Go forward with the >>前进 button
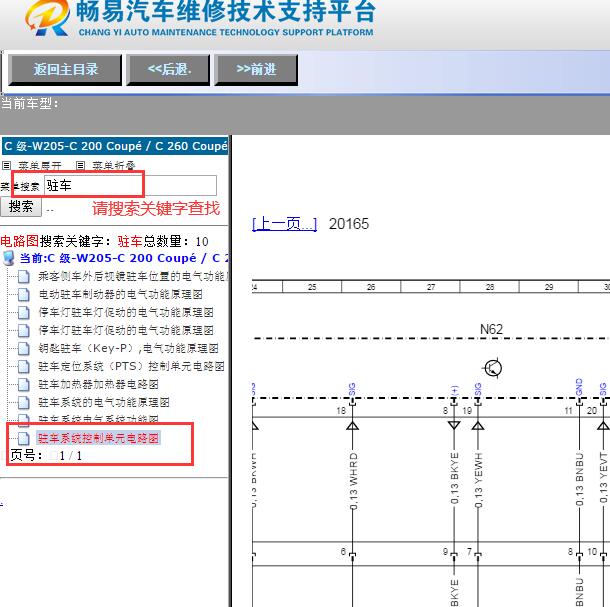610x607 pixels. [x=256, y=70]
